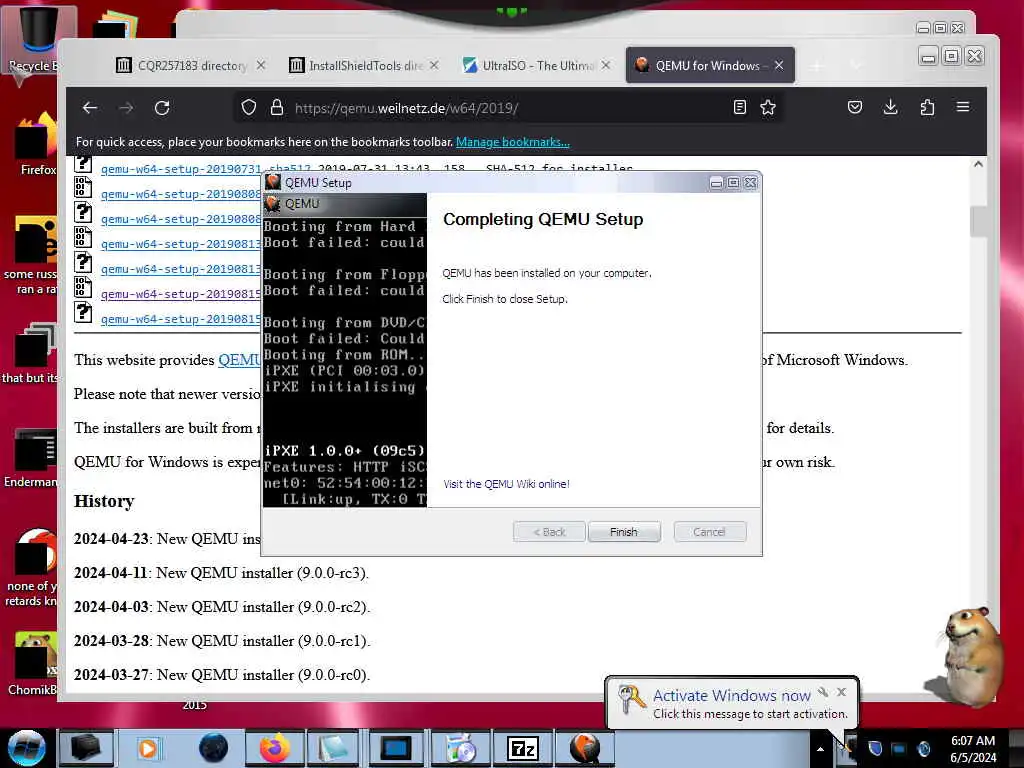Open the 7z taskbar icon

[523, 748]
